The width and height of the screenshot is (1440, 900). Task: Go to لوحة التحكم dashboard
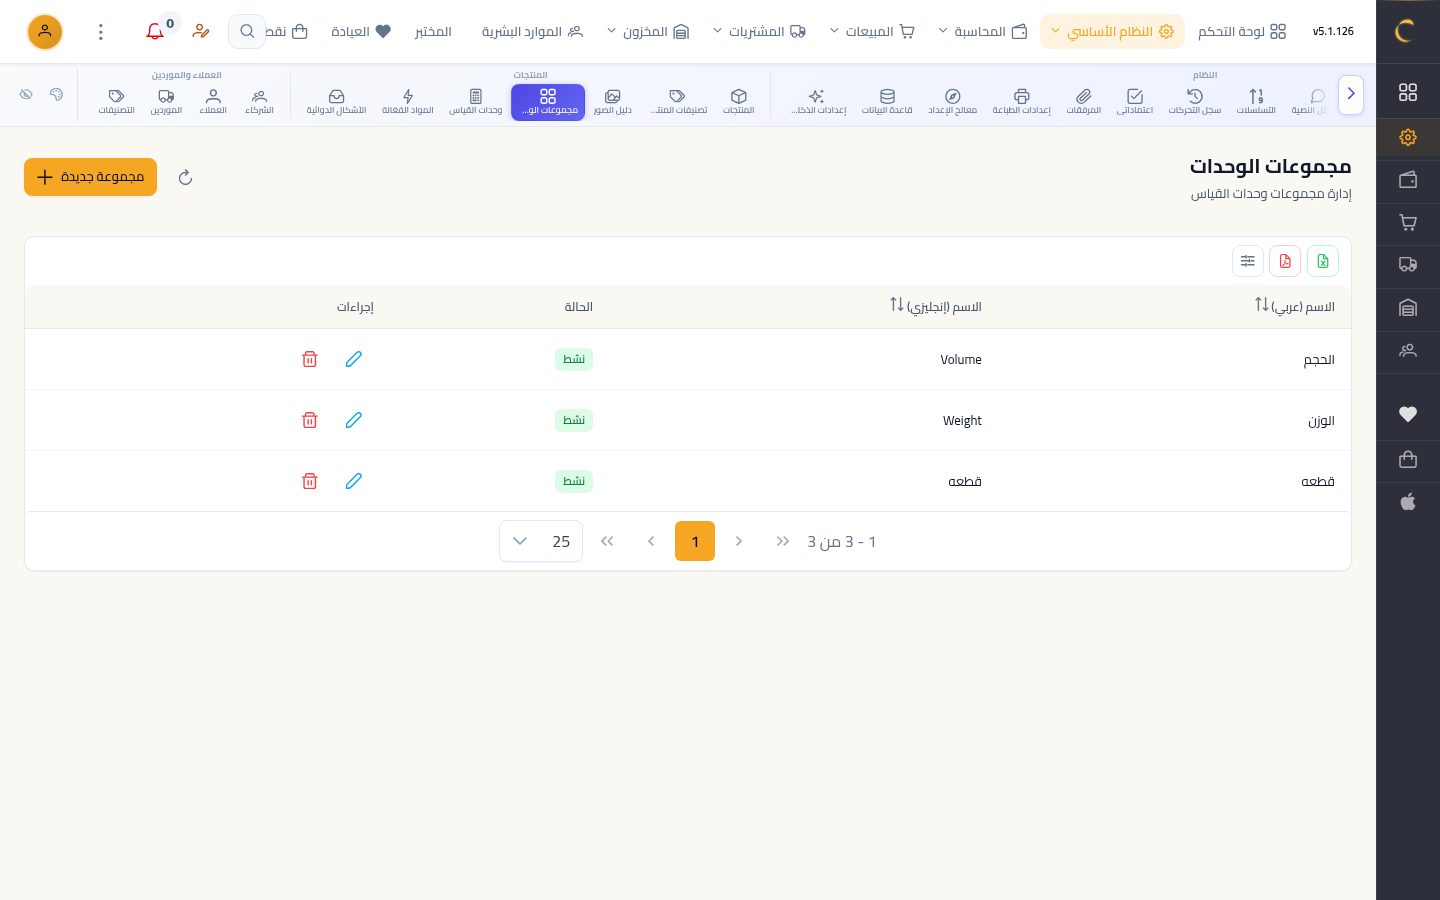click(1242, 32)
